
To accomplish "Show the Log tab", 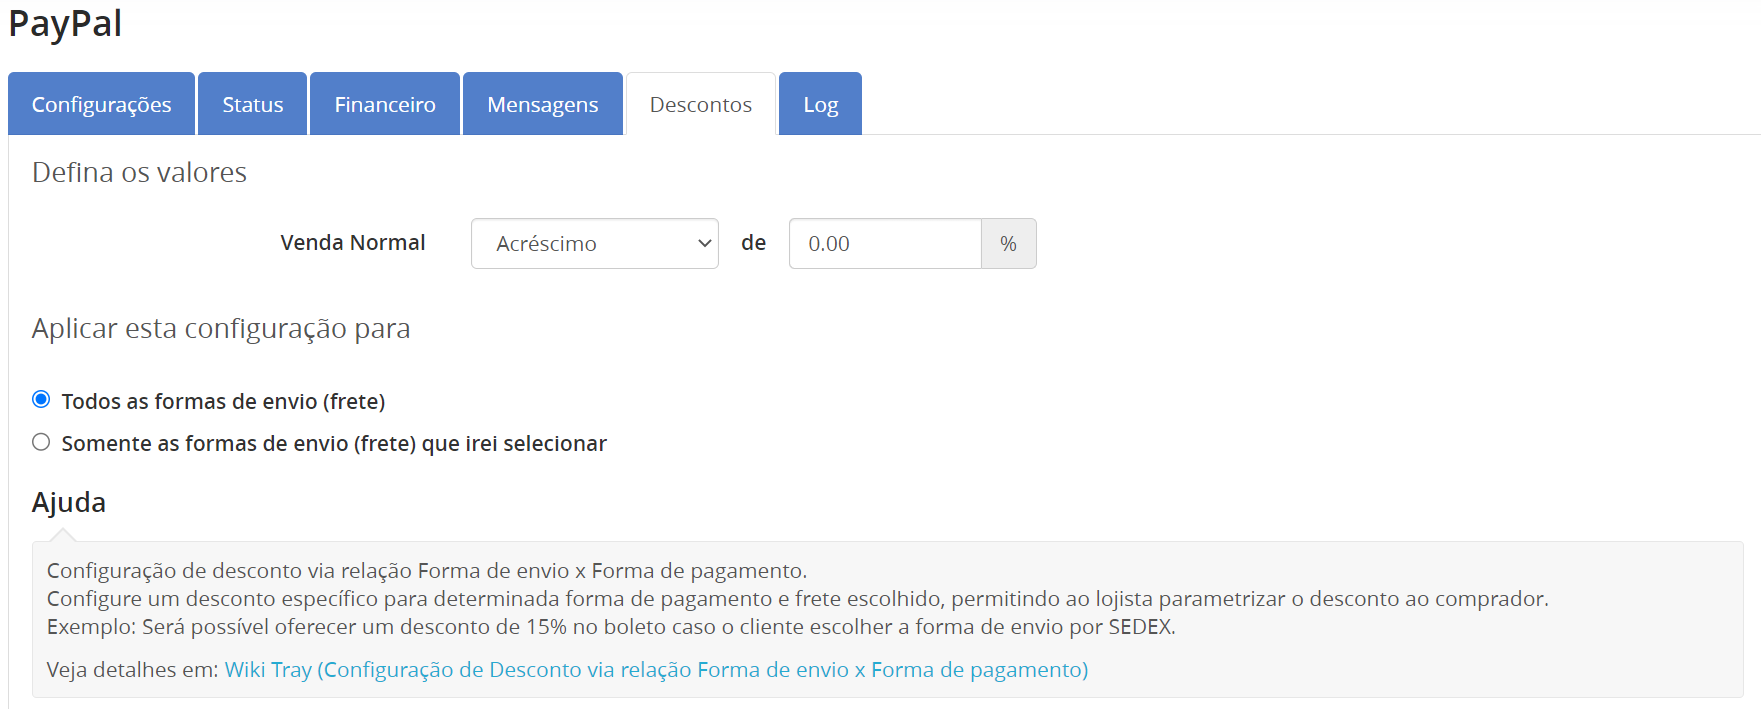I will [821, 104].
